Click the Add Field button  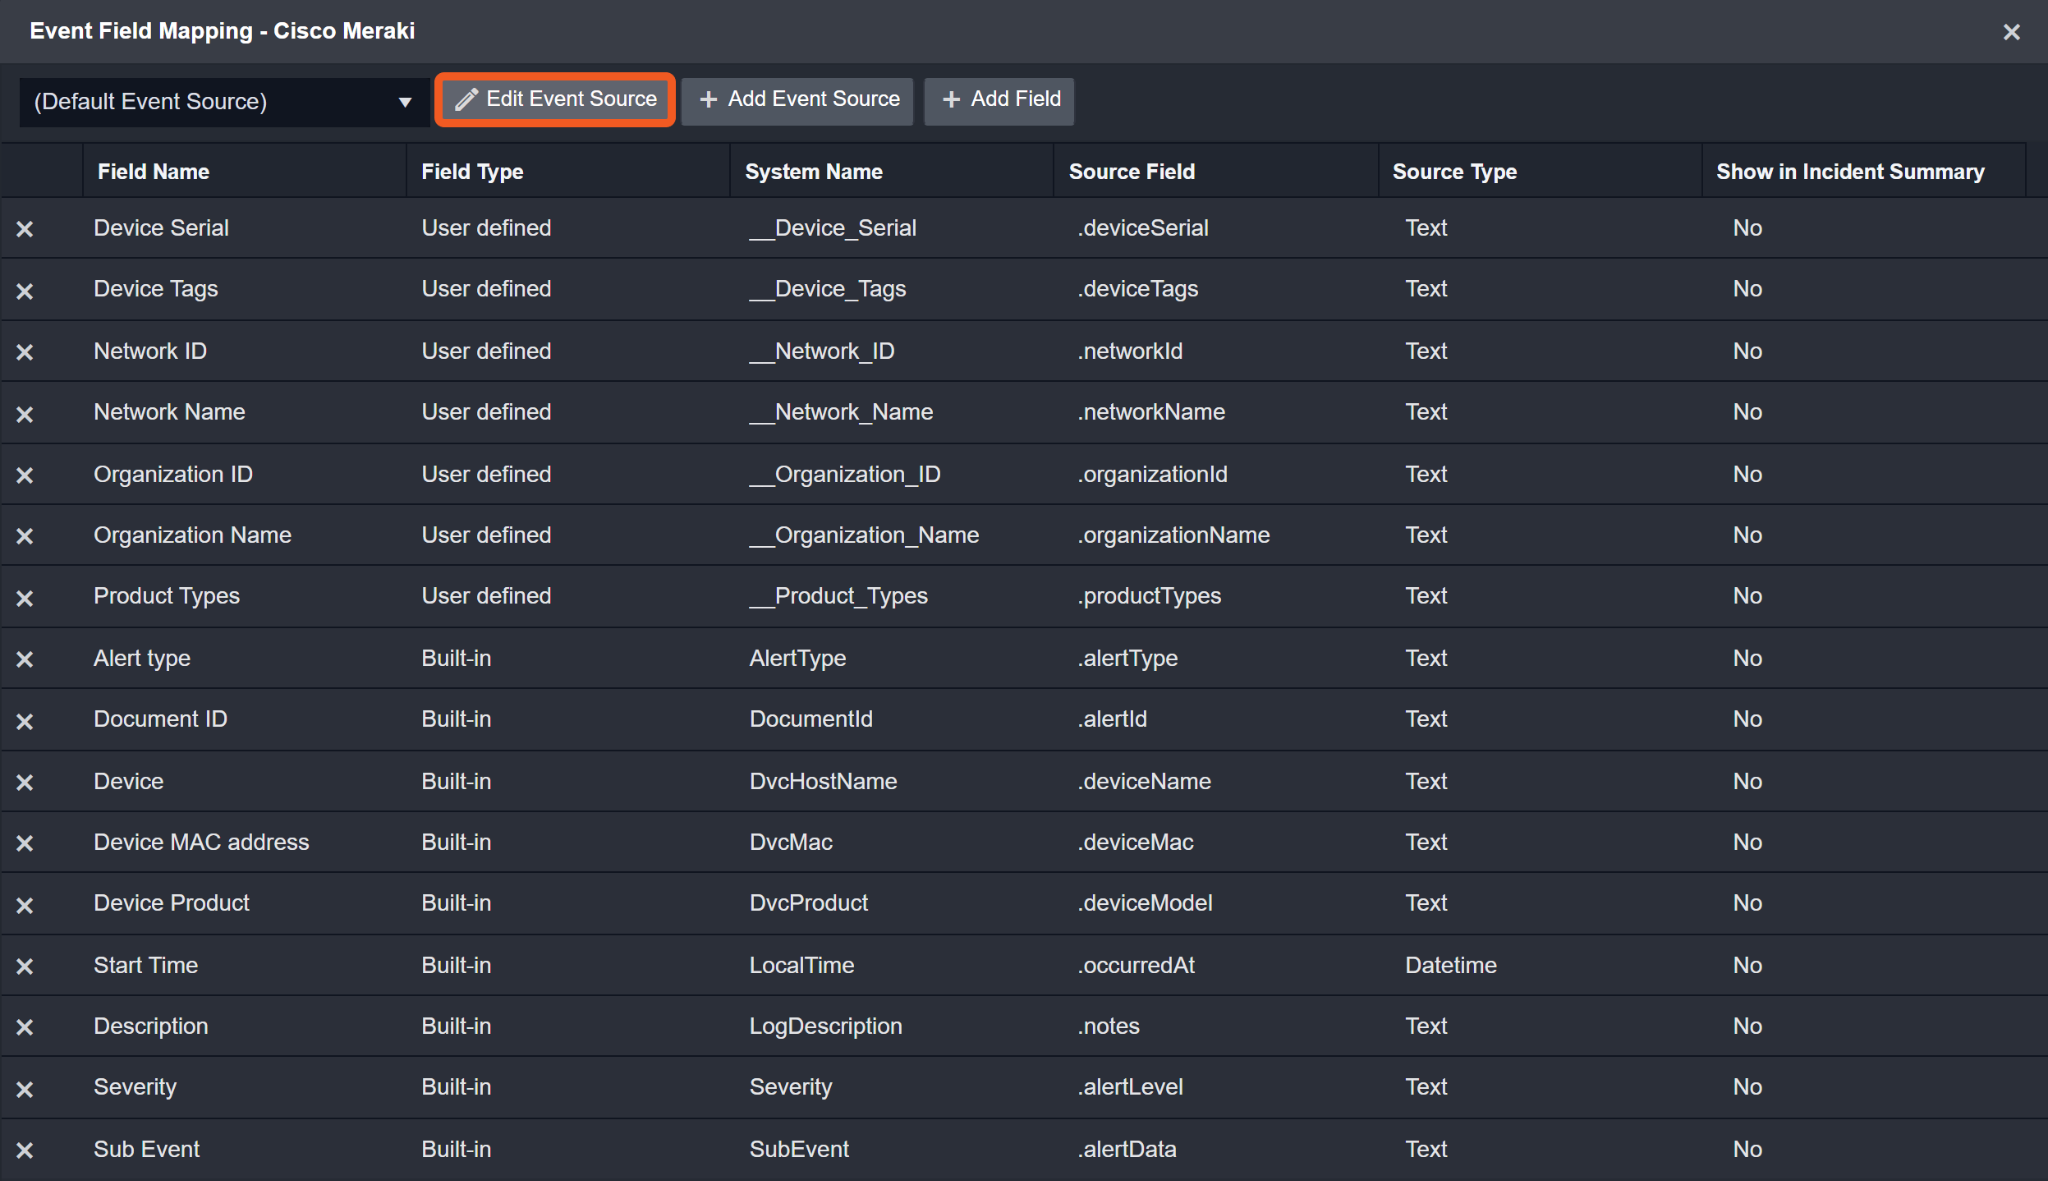tap(1000, 99)
